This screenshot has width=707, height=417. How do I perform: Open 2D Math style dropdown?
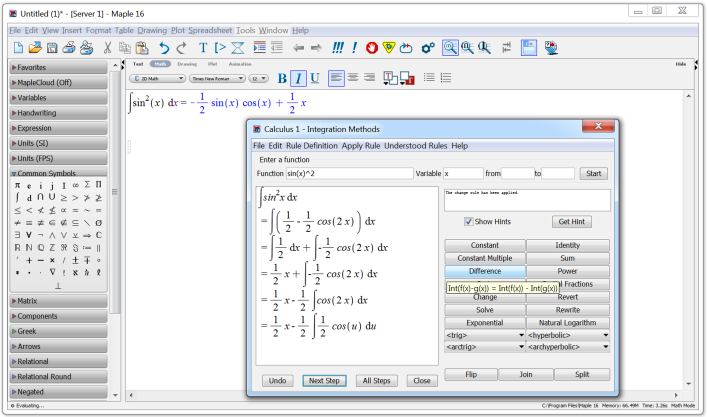158,78
